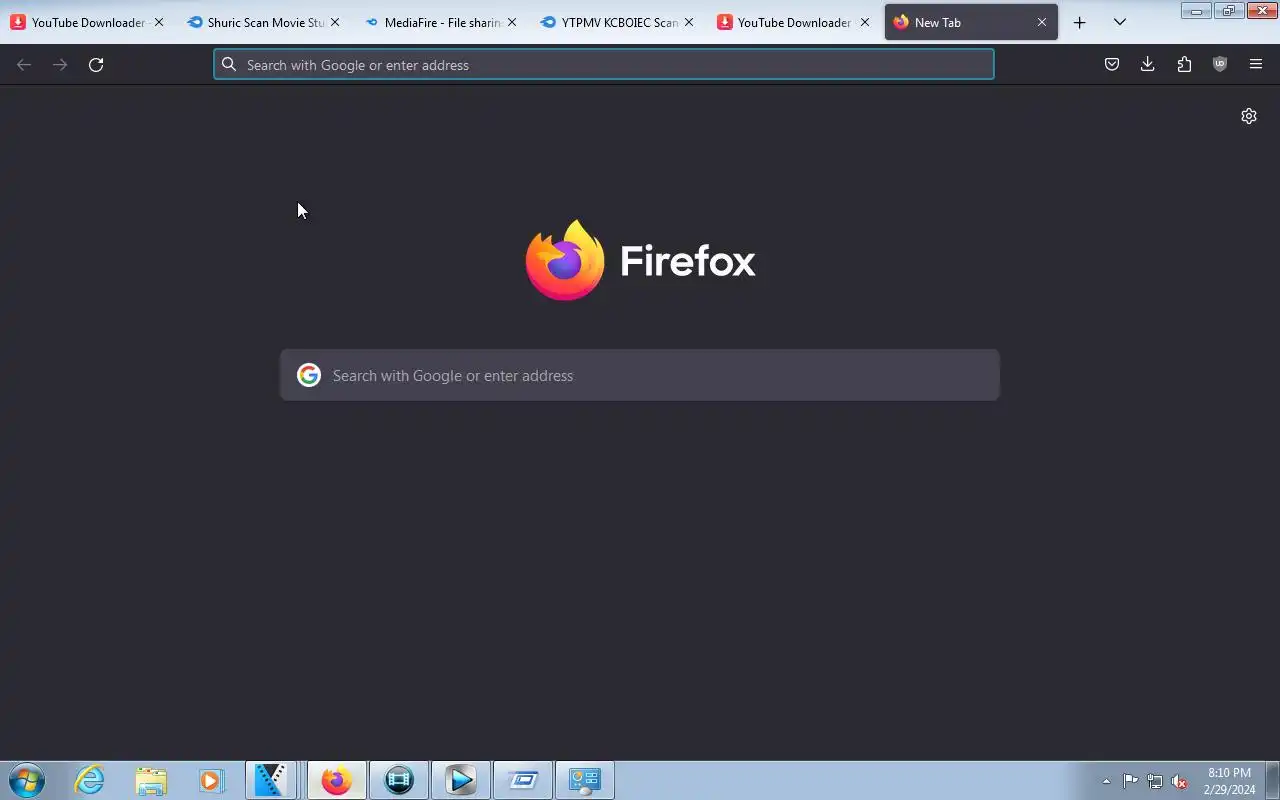This screenshot has width=1280, height=800.
Task: Click the Firefox taskbar button
Action: tap(336, 780)
